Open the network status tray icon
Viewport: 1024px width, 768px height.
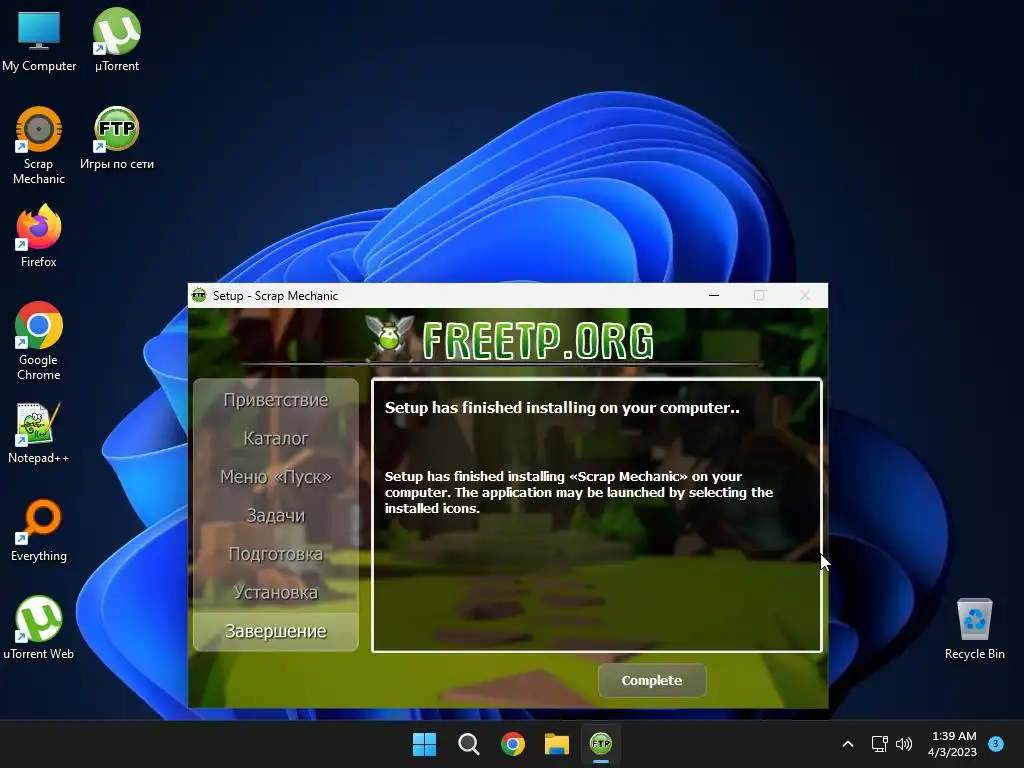[880, 744]
